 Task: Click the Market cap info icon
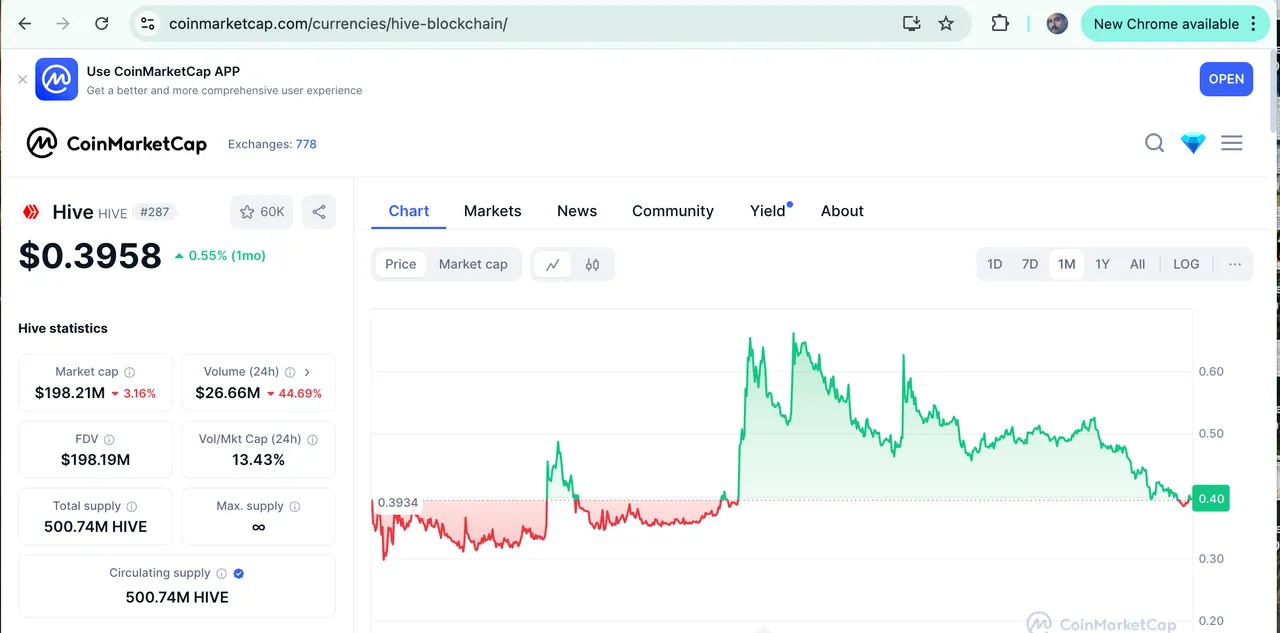point(129,372)
